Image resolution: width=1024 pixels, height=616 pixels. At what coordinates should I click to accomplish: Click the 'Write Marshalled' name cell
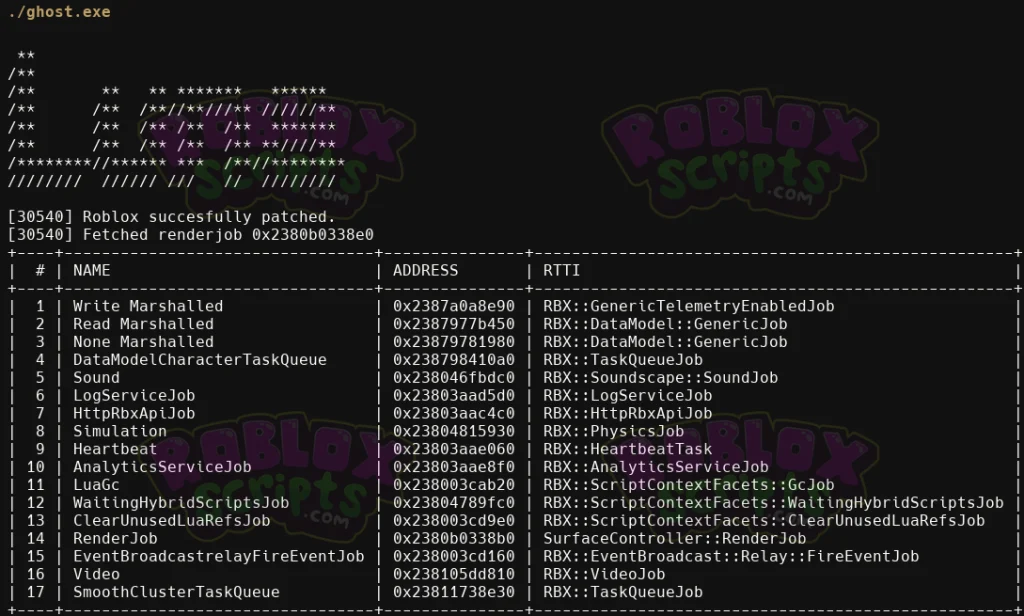[148, 306]
